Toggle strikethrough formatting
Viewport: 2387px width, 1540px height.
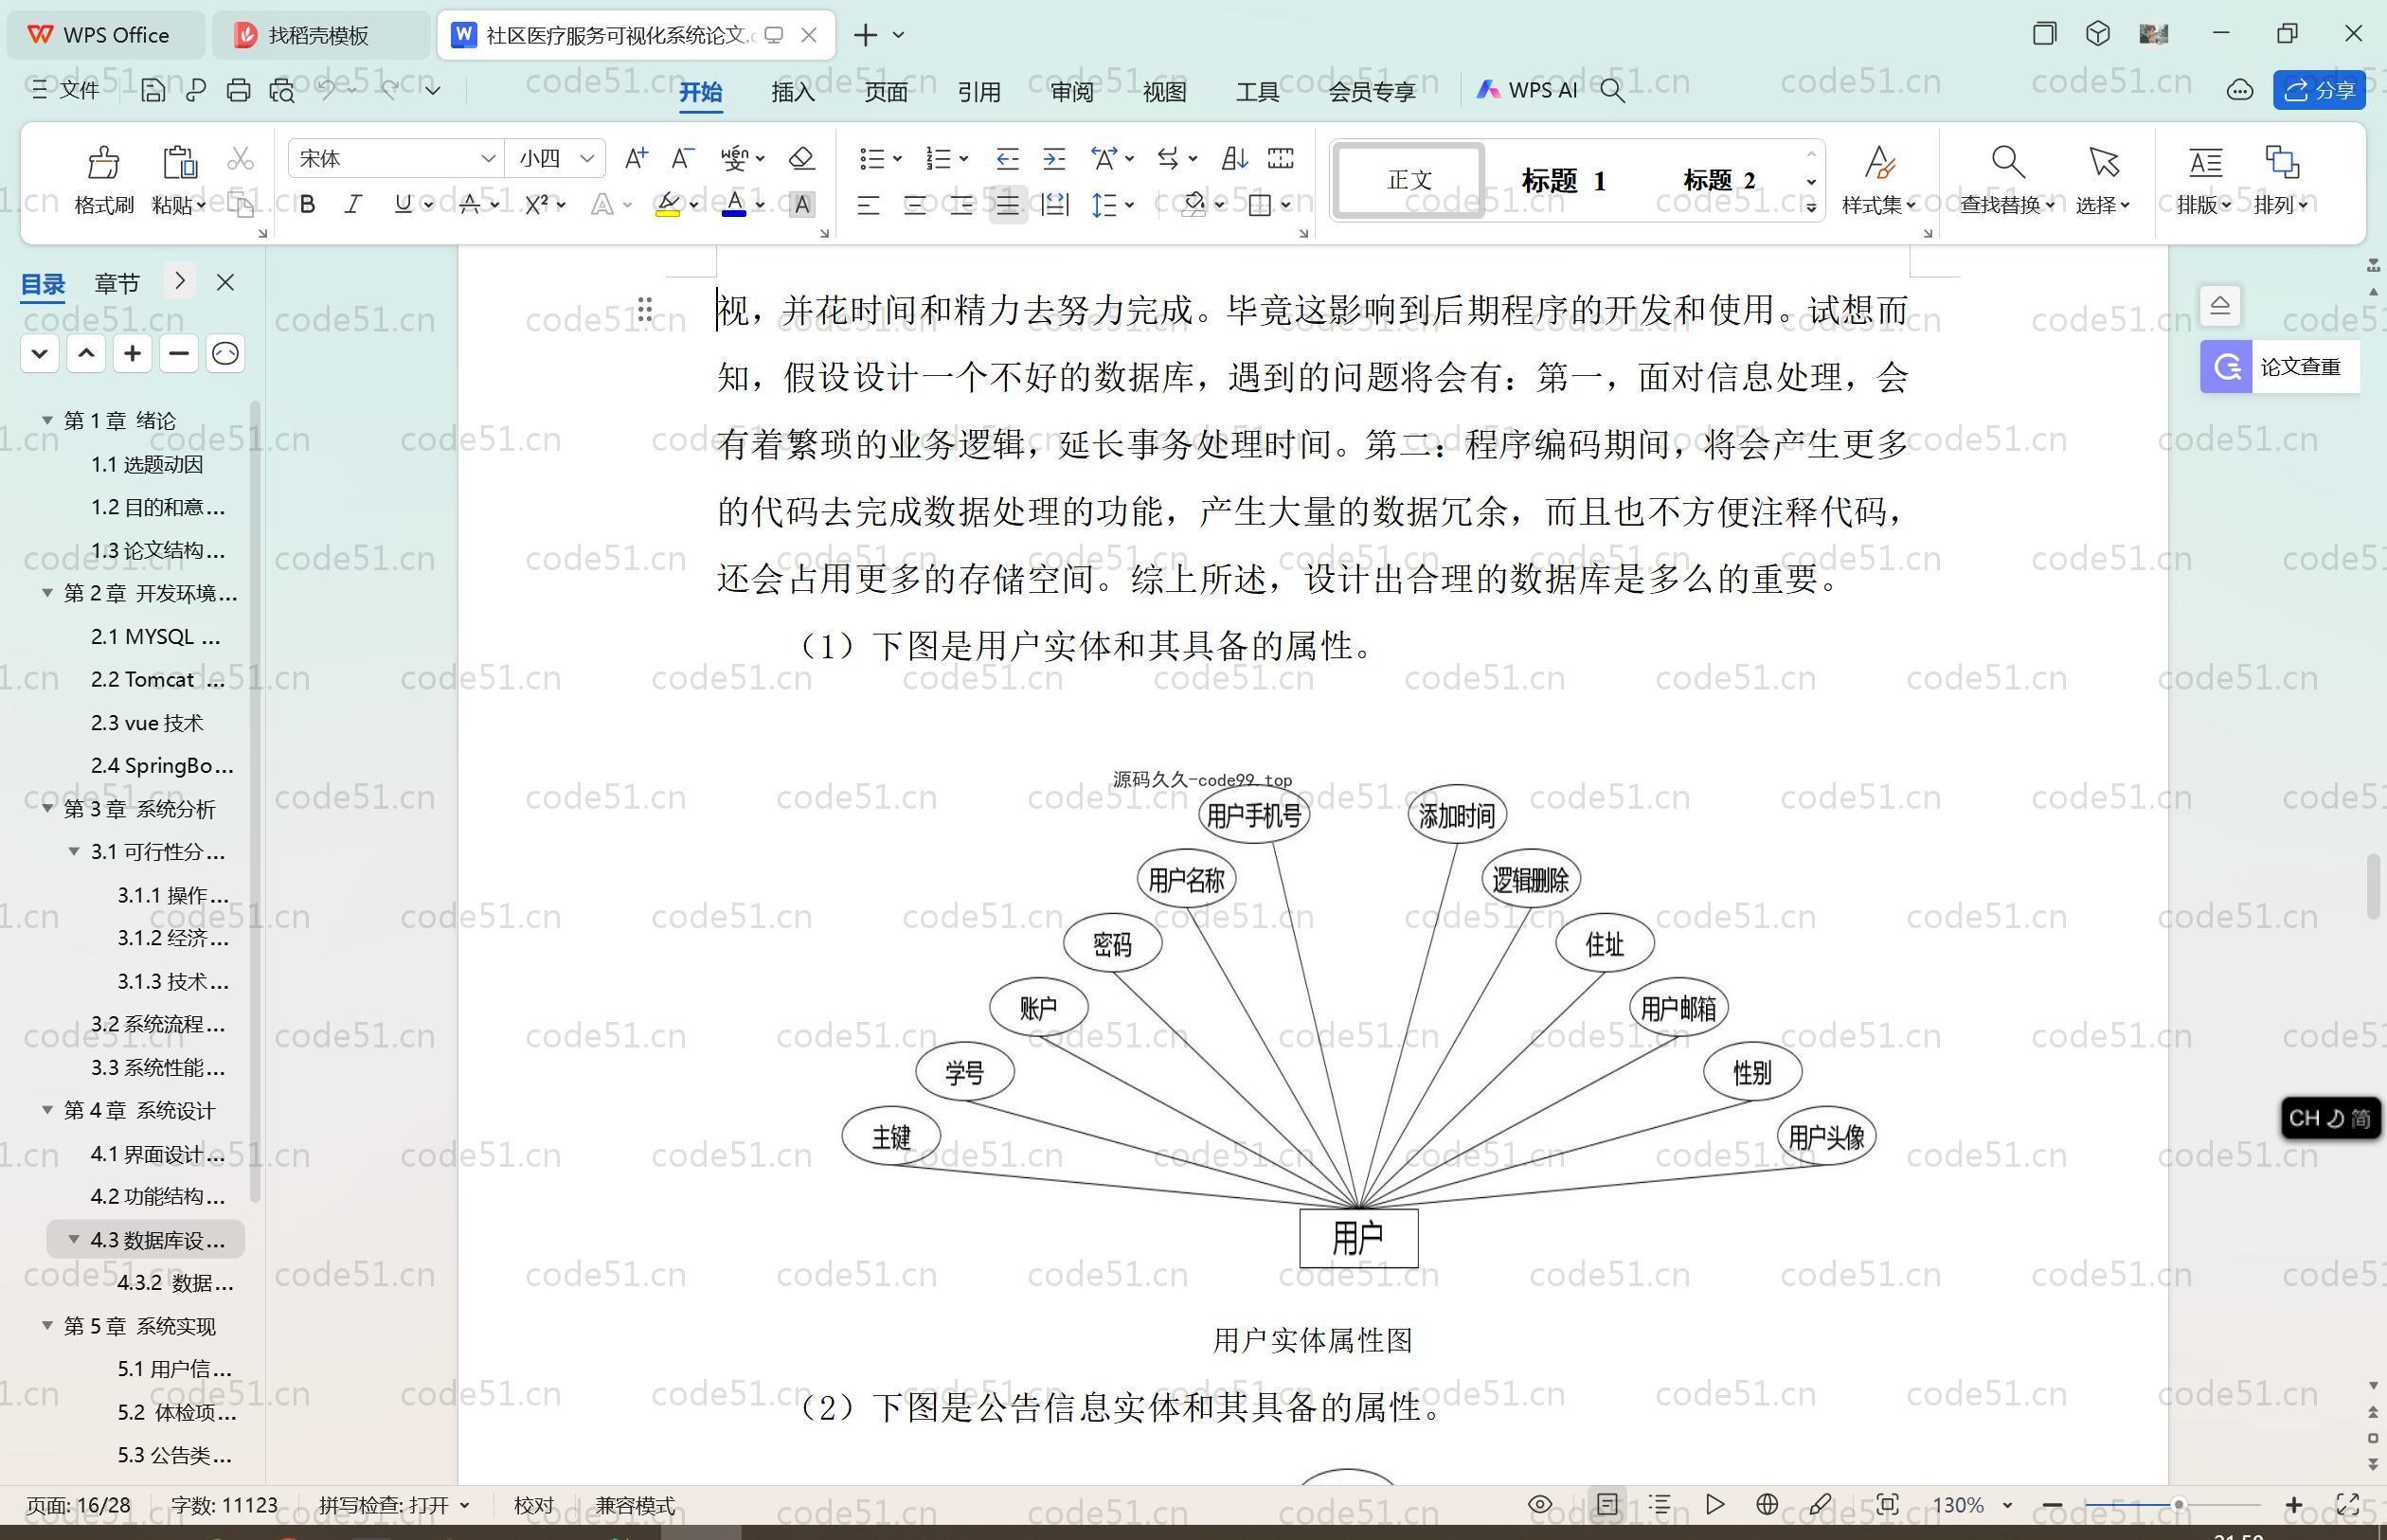click(x=469, y=205)
